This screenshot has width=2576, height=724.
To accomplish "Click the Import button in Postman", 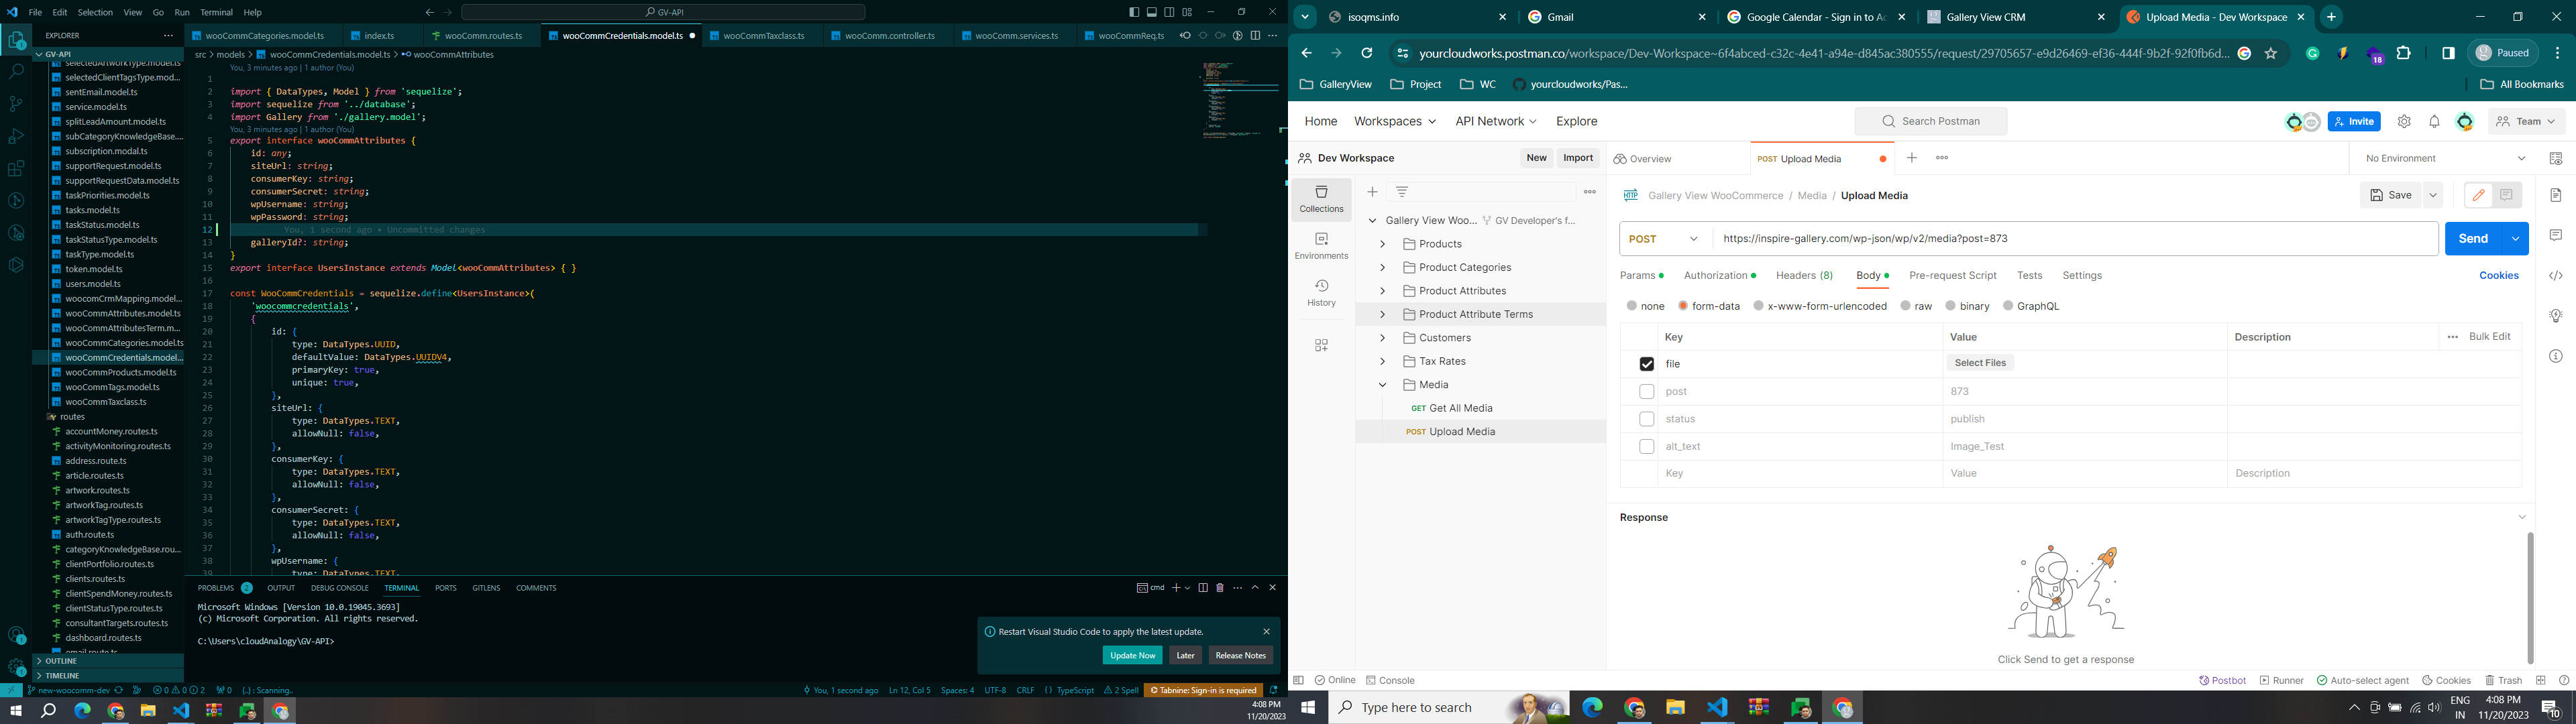I will tap(1578, 158).
